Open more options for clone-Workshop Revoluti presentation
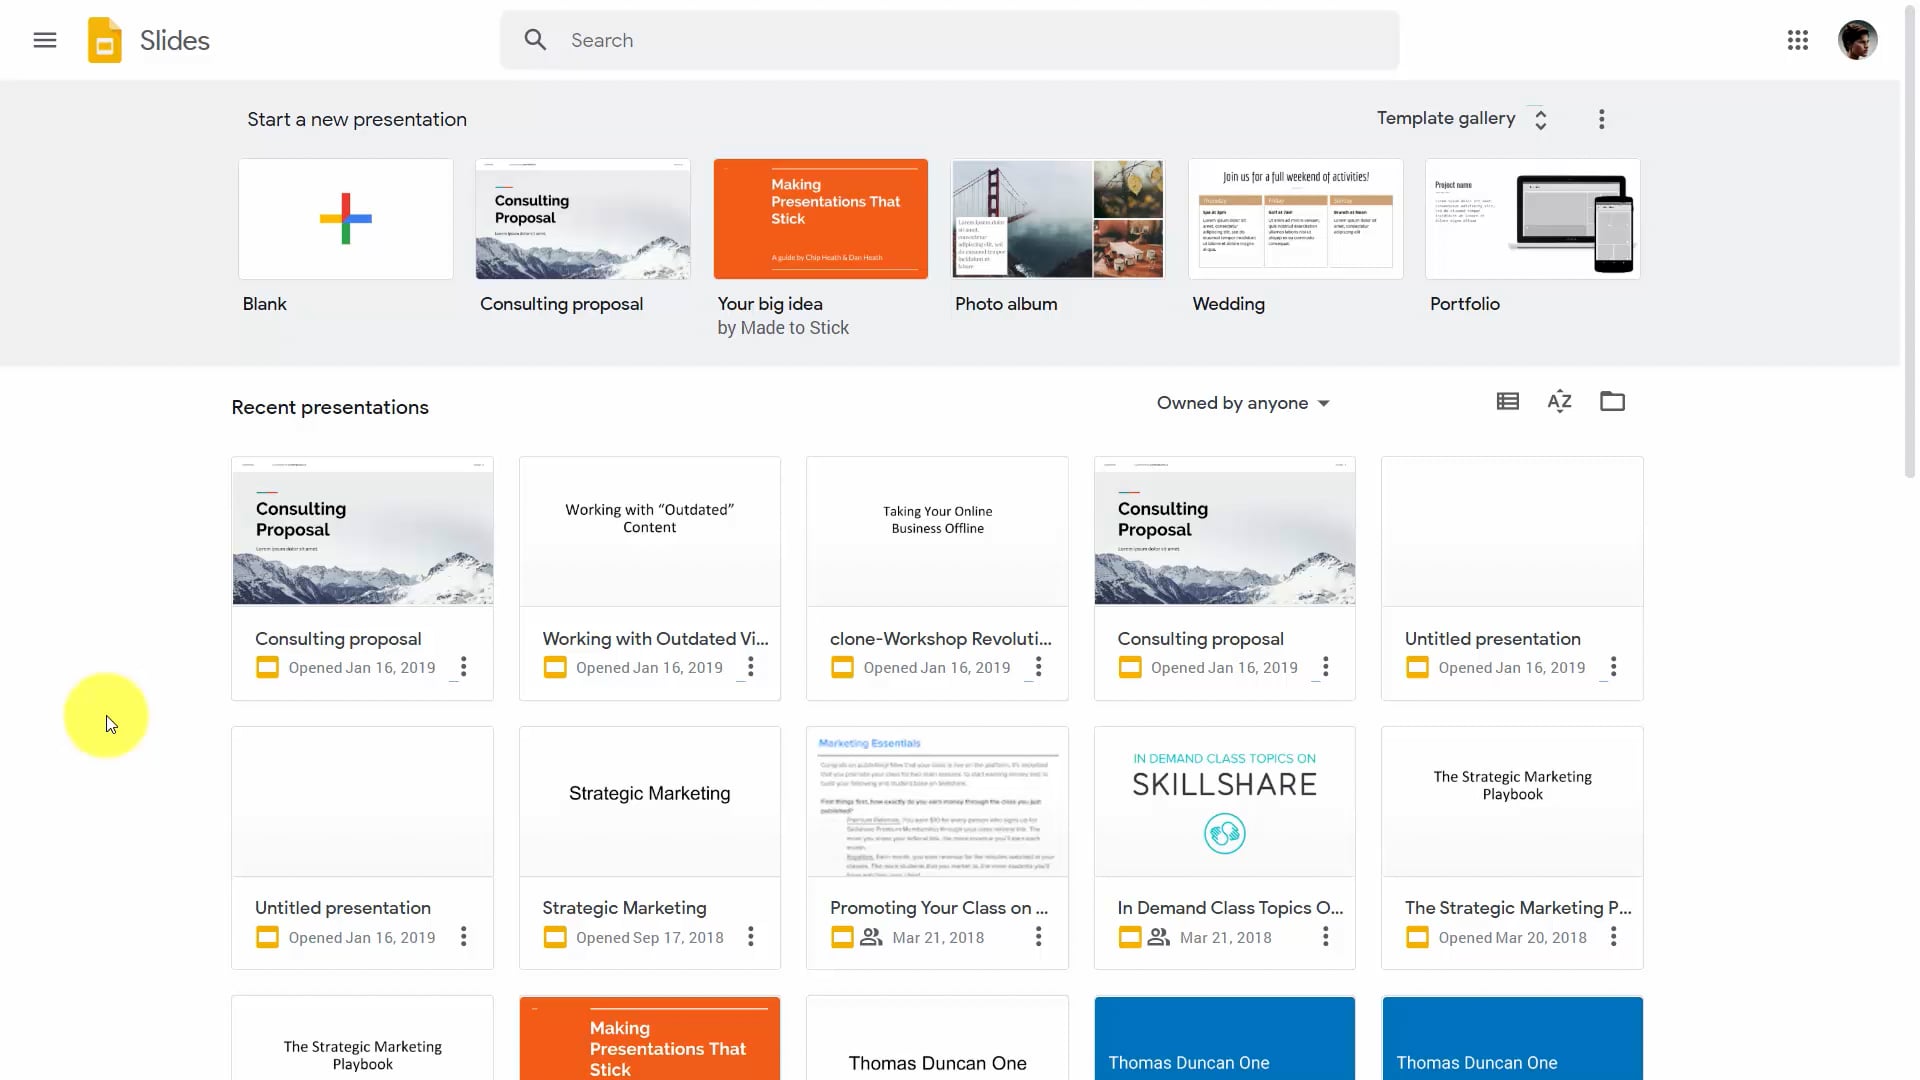The image size is (1920, 1080). 1038,667
